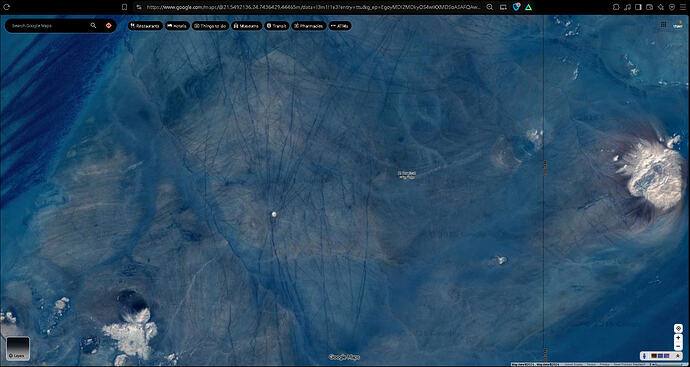Open the Brave Shields icon
Viewport: 690px width, 367px height.
coord(517,7)
